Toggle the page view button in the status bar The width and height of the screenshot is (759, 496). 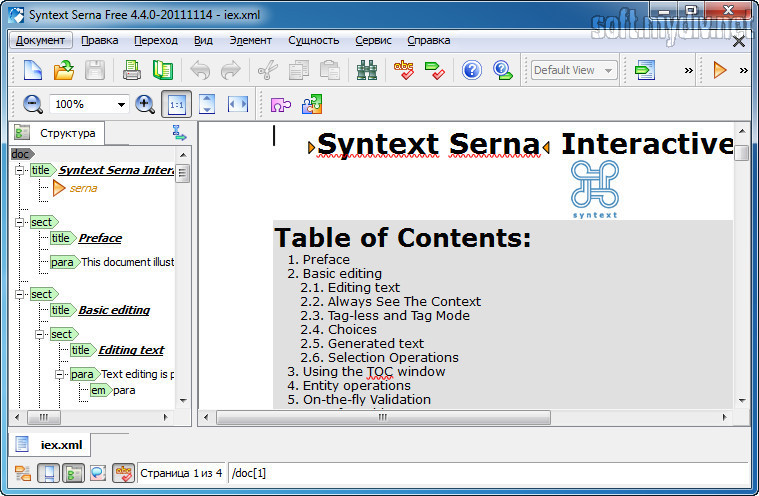tap(48, 473)
